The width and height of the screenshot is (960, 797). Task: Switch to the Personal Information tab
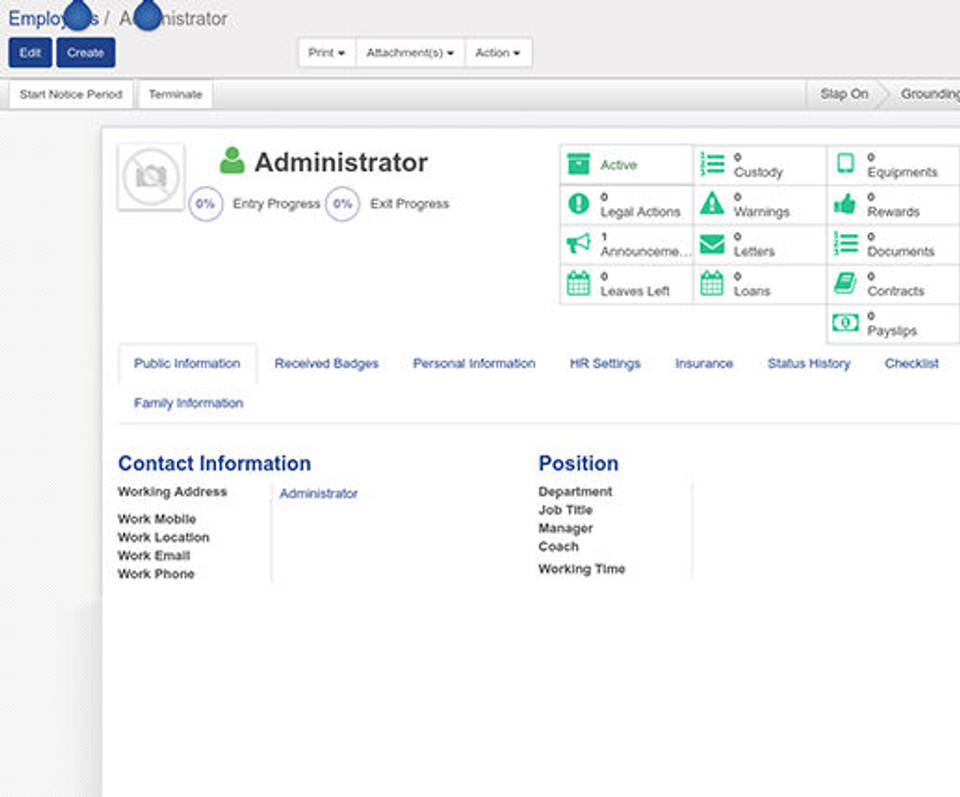pyautogui.click(x=474, y=364)
